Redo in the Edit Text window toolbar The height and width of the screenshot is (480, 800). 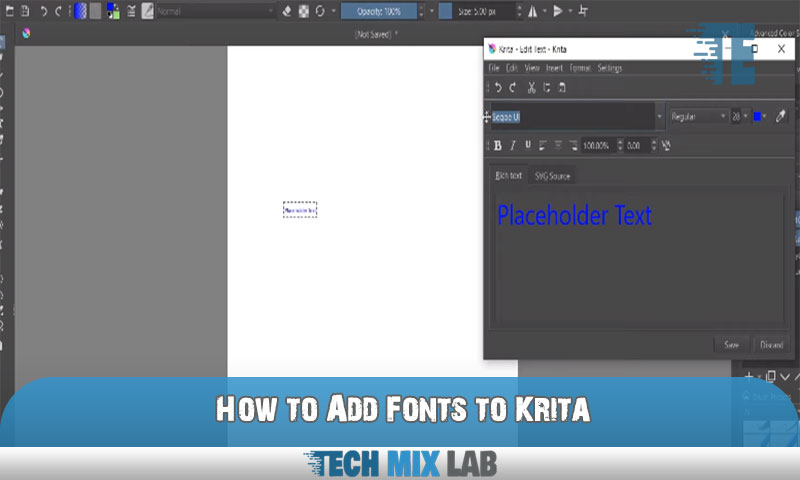pyautogui.click(x=513, y=88)
